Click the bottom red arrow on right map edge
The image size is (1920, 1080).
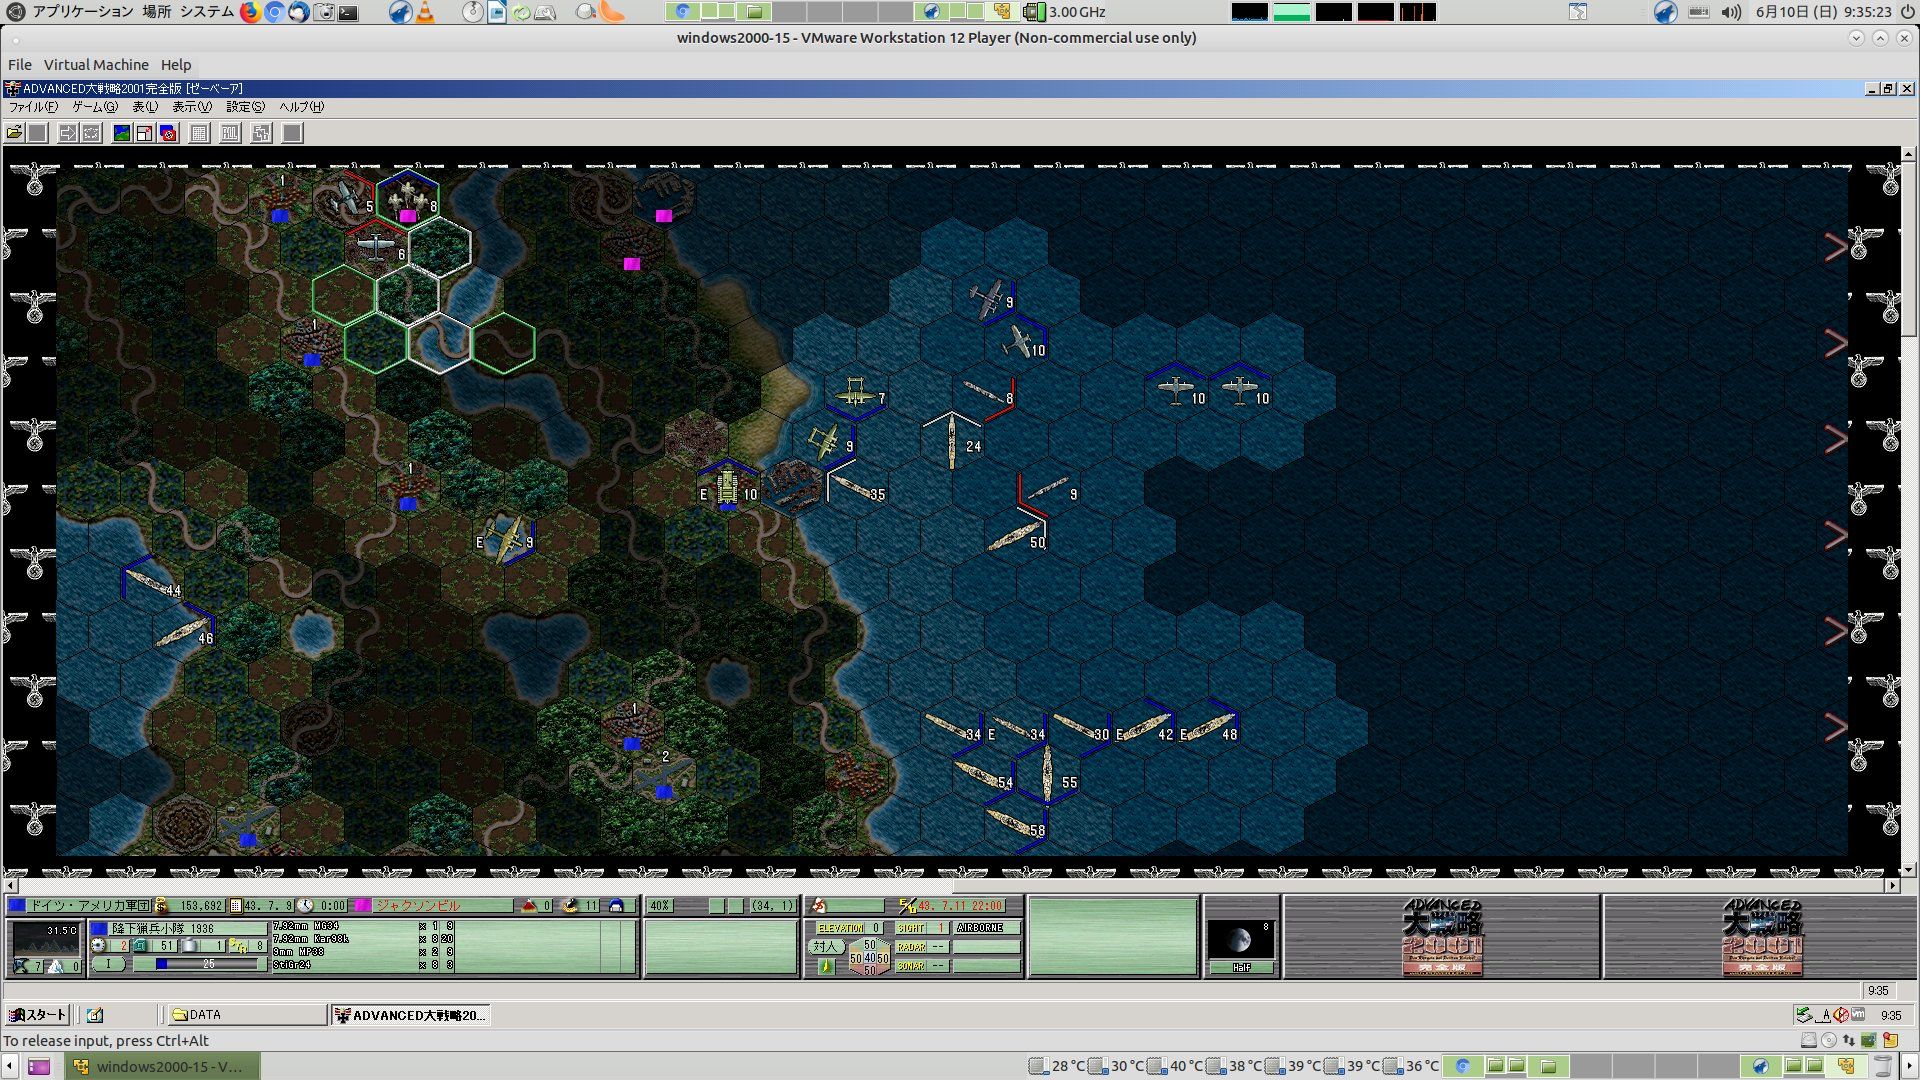(1835, 727)
